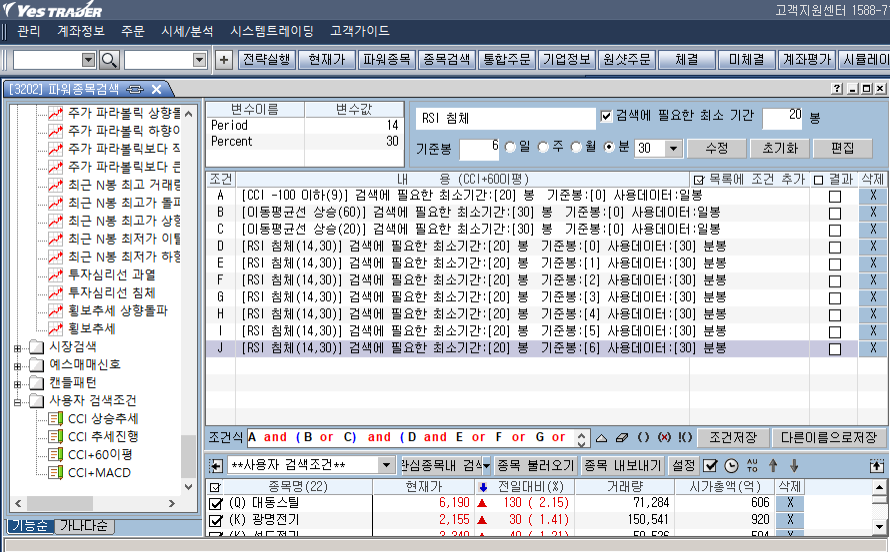Viewport: 890px width, 552px height.
Task: Open the 시세/분석 menu
Action: coord(187,31)
